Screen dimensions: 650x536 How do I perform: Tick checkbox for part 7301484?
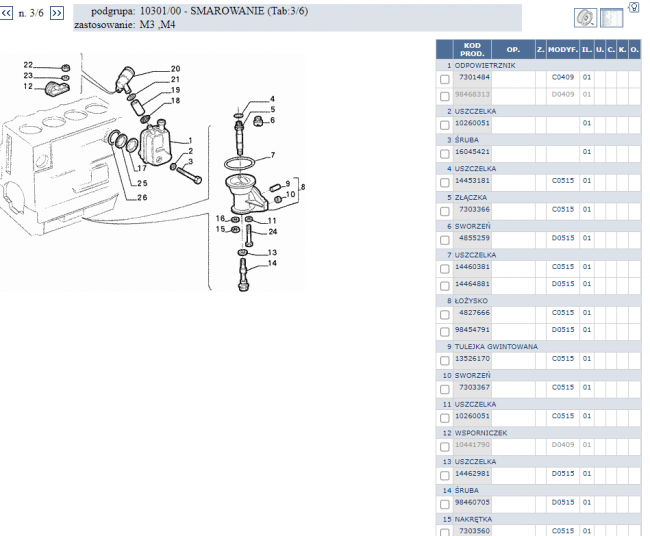coord(445,78)
